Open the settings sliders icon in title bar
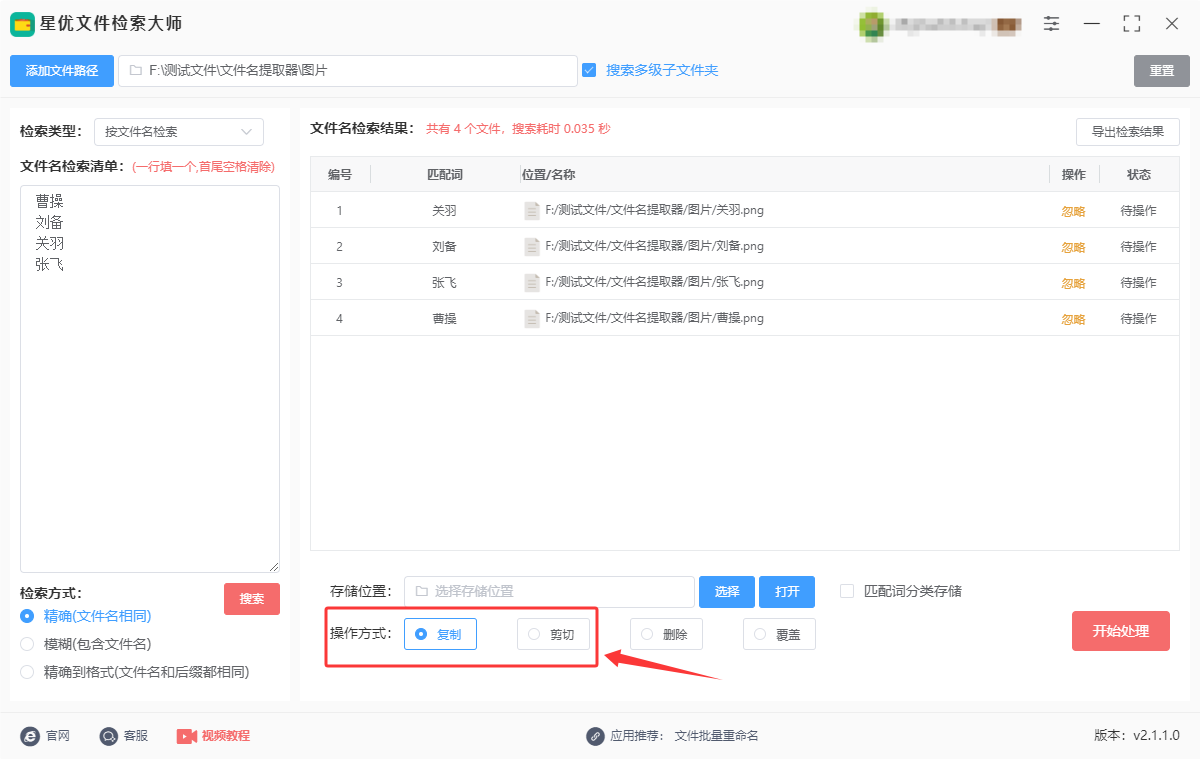The width and height of the screenshot is (1200, 760). (x=1052, y=23)
